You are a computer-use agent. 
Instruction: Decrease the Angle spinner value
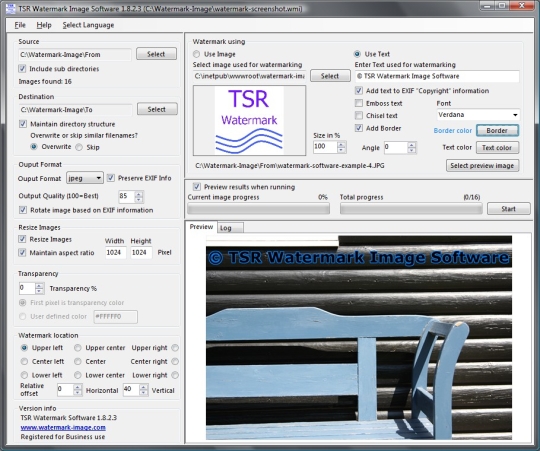[x=412, y=150]
